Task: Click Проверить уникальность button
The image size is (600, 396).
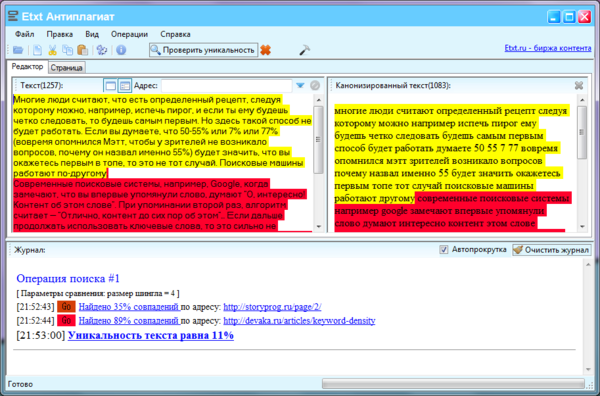Action: click(204, 50)
